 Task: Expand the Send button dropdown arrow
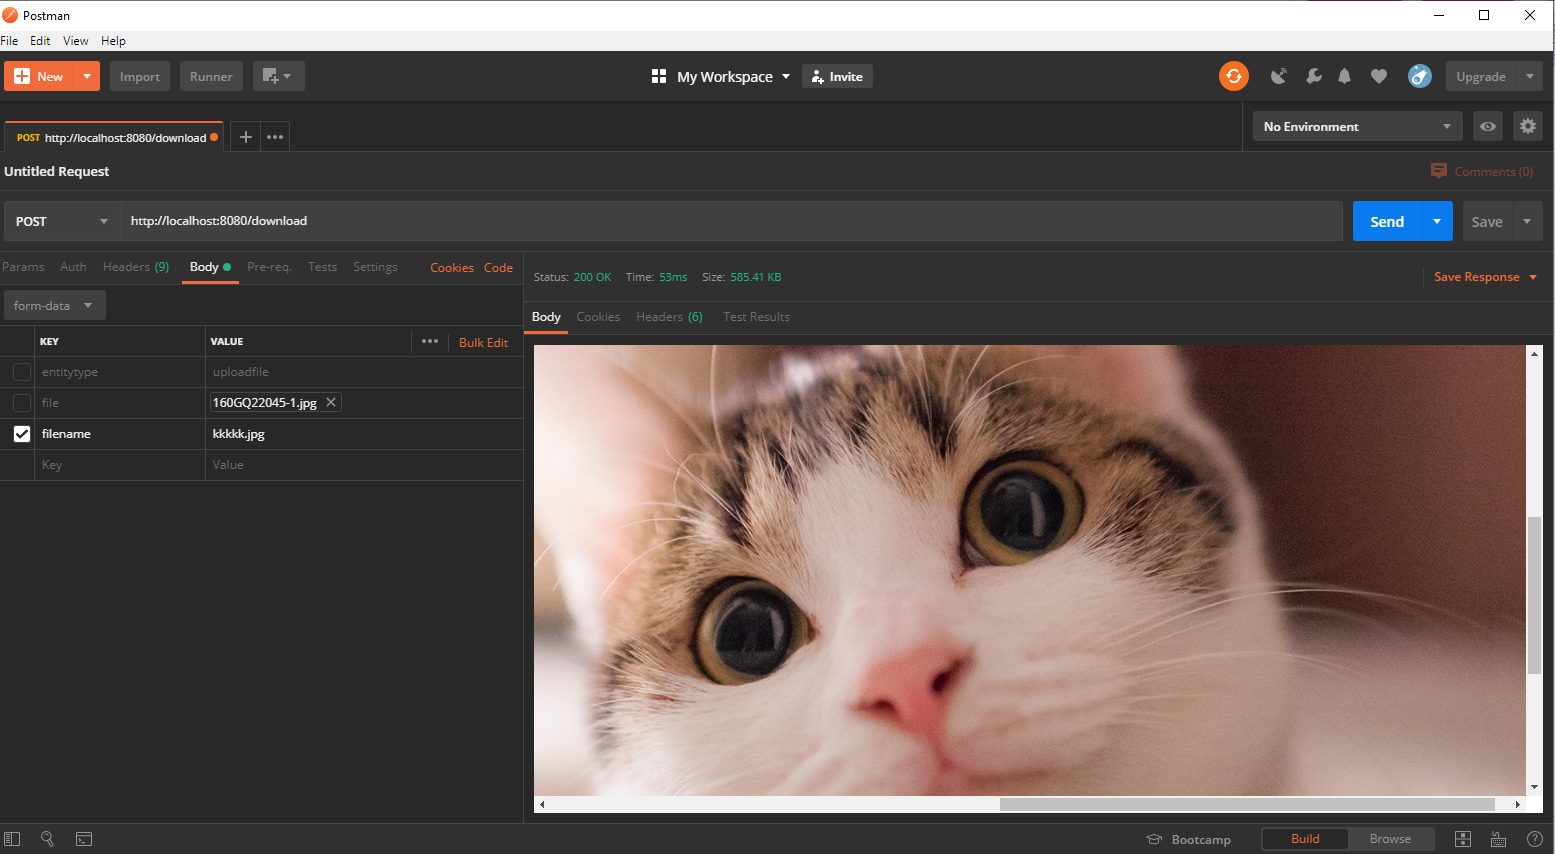1437,221
